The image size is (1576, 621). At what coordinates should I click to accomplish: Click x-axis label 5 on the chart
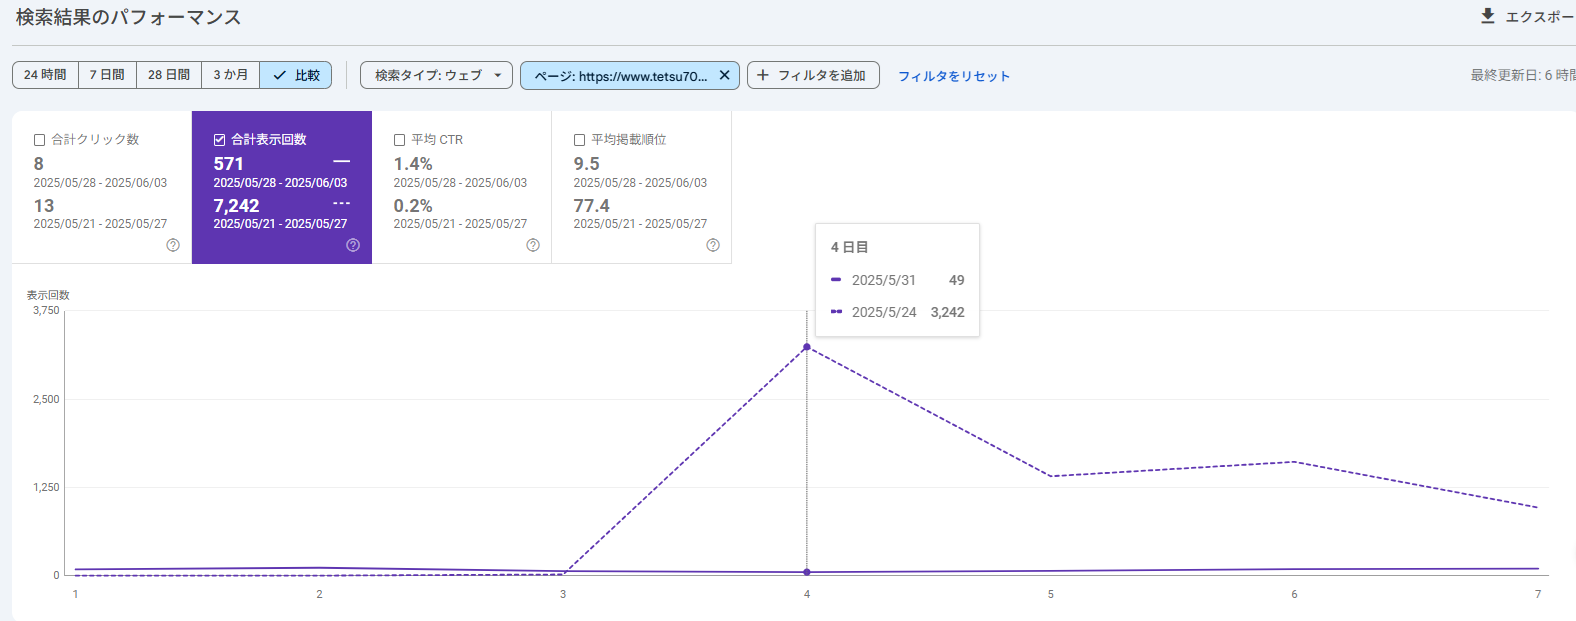[x=1051, y=594]
